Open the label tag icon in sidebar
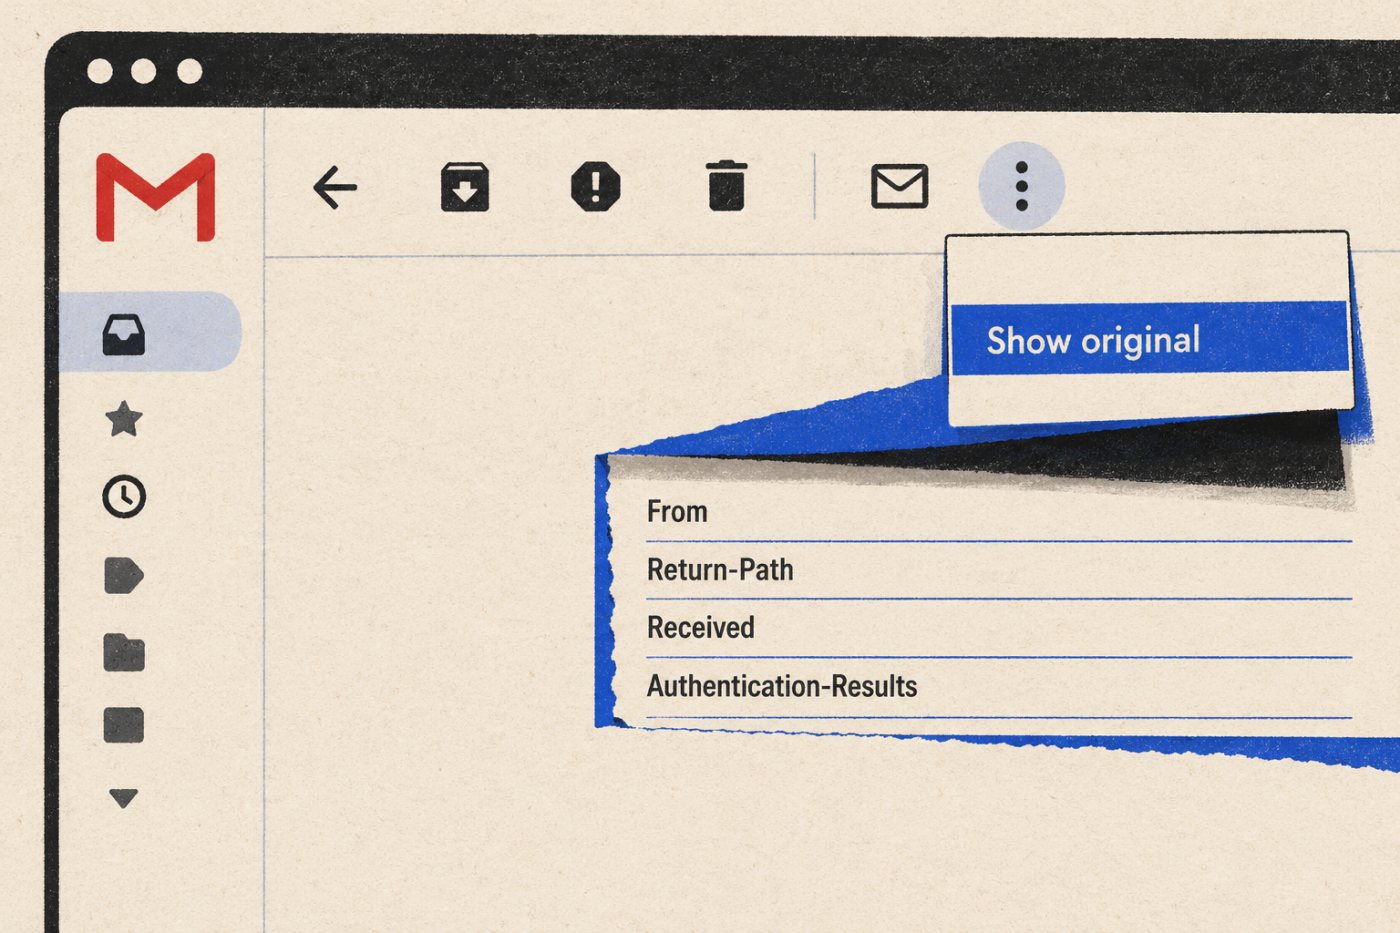The width and height of the screenshot is (1400, 933). 124,576
